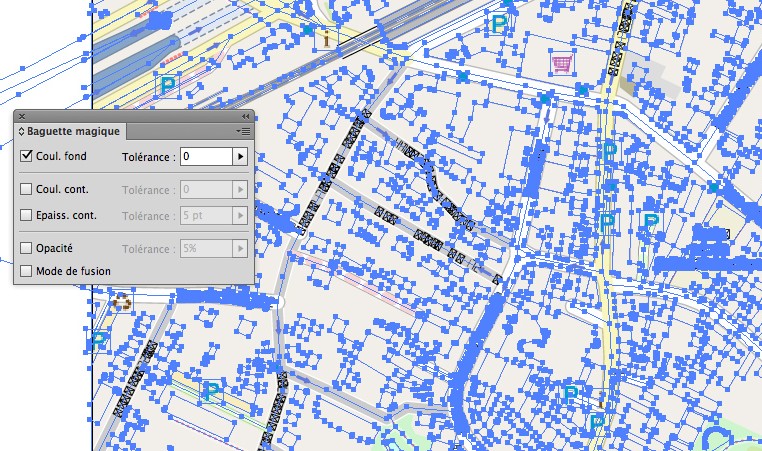Click the Opacité tolerance arrow
The width and height of the screenshot is (762, 451).
coord(239,248)
